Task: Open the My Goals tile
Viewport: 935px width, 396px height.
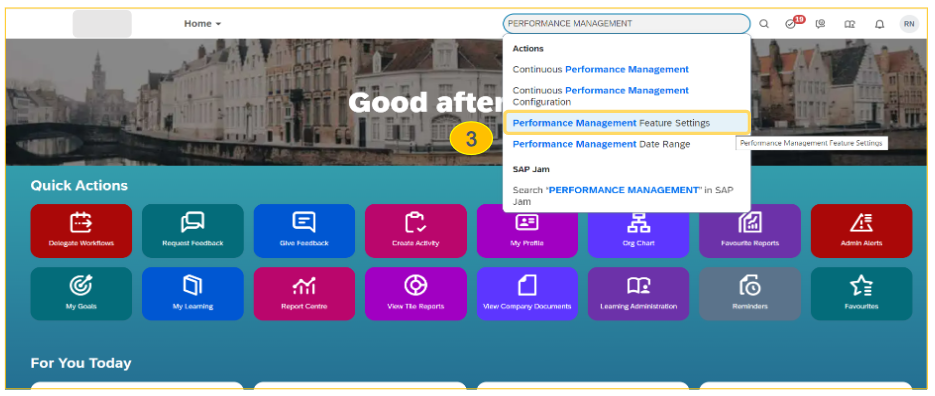Action: coord(81,294)
